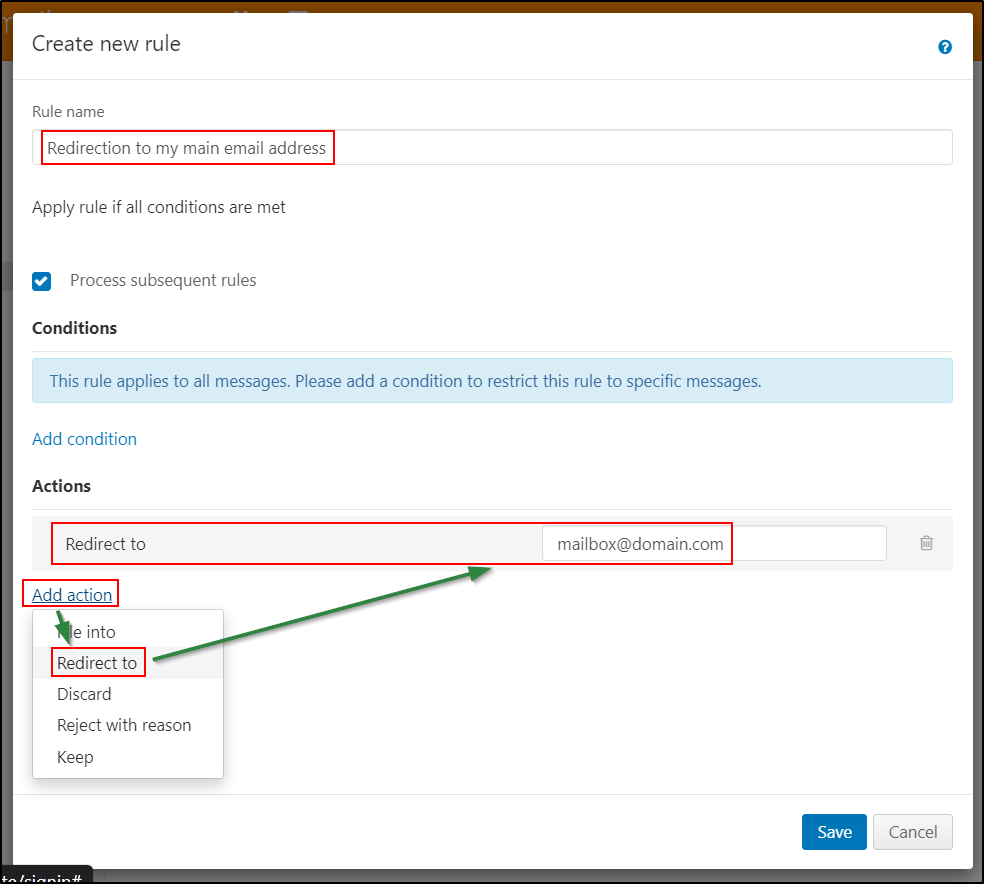Click the Conditions section heading
Image resolution: width=984 pixels, height=884 pixels.
[x=74, y=327]
